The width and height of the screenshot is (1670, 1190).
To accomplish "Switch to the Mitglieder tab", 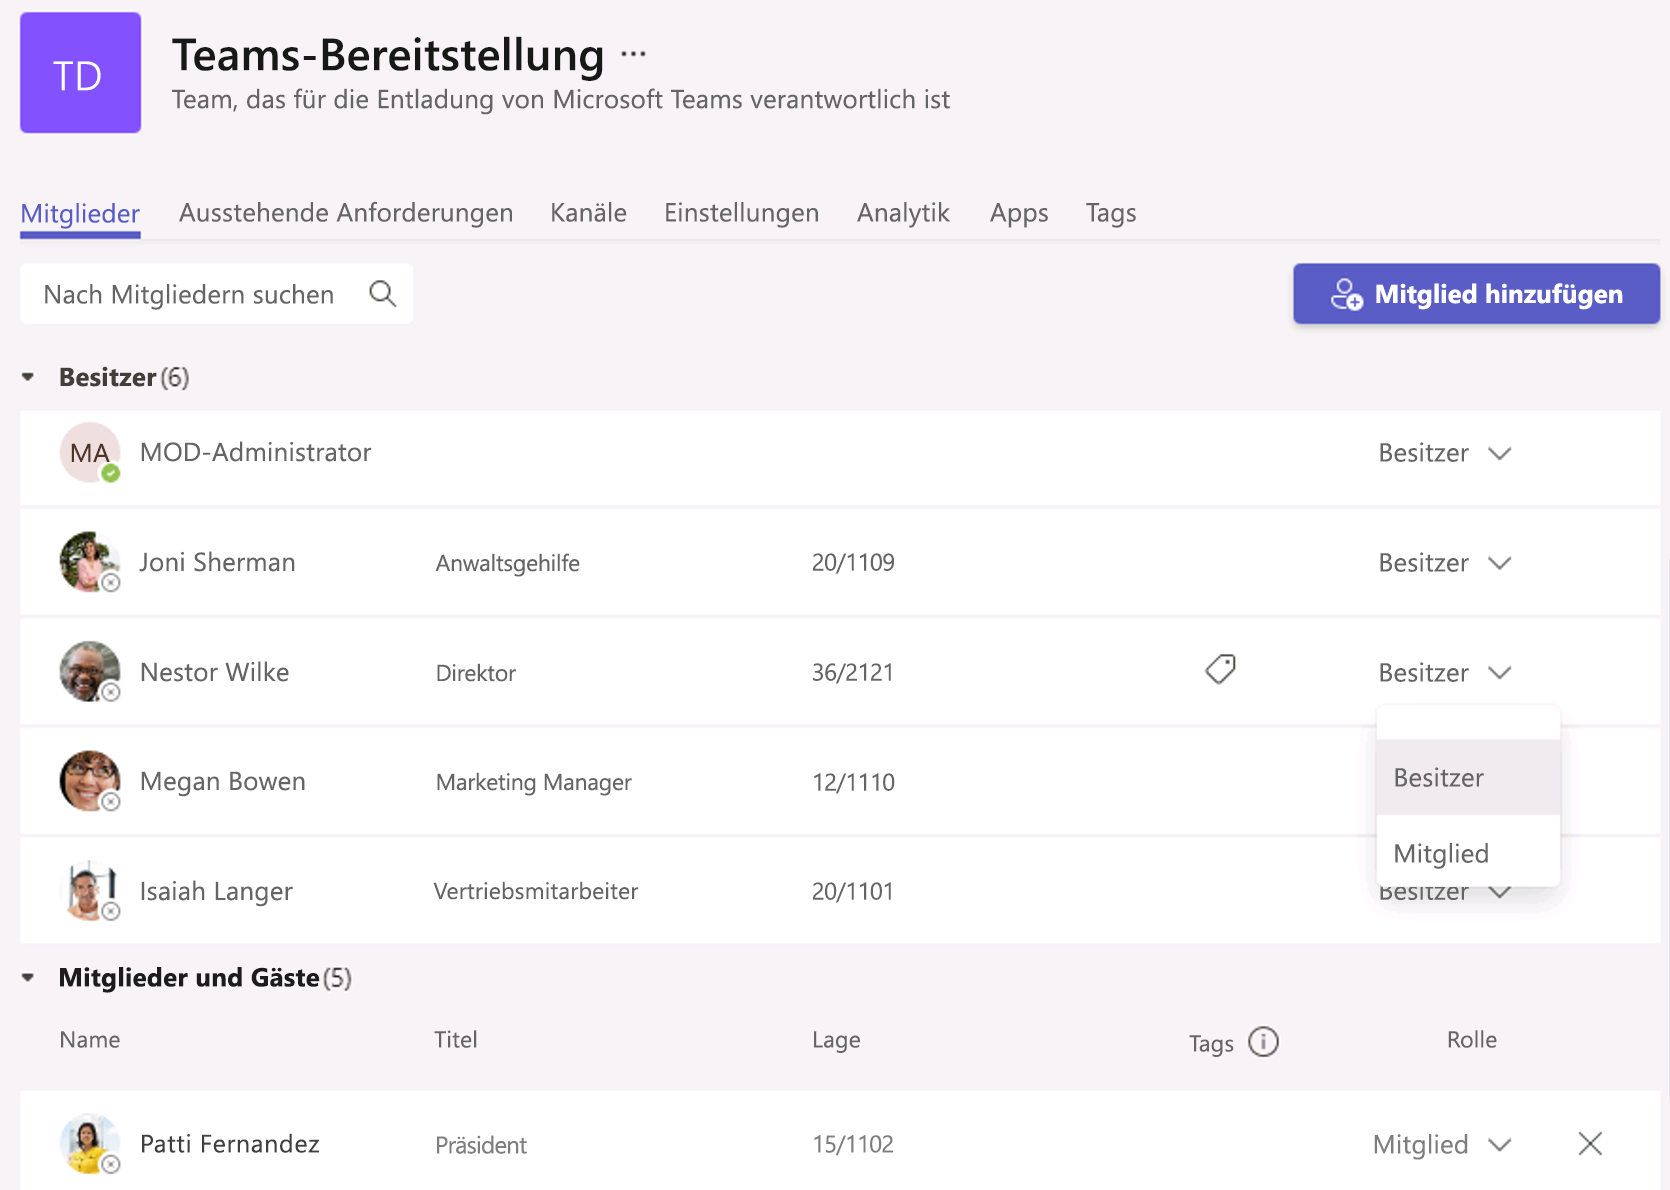I will [80, 213].
